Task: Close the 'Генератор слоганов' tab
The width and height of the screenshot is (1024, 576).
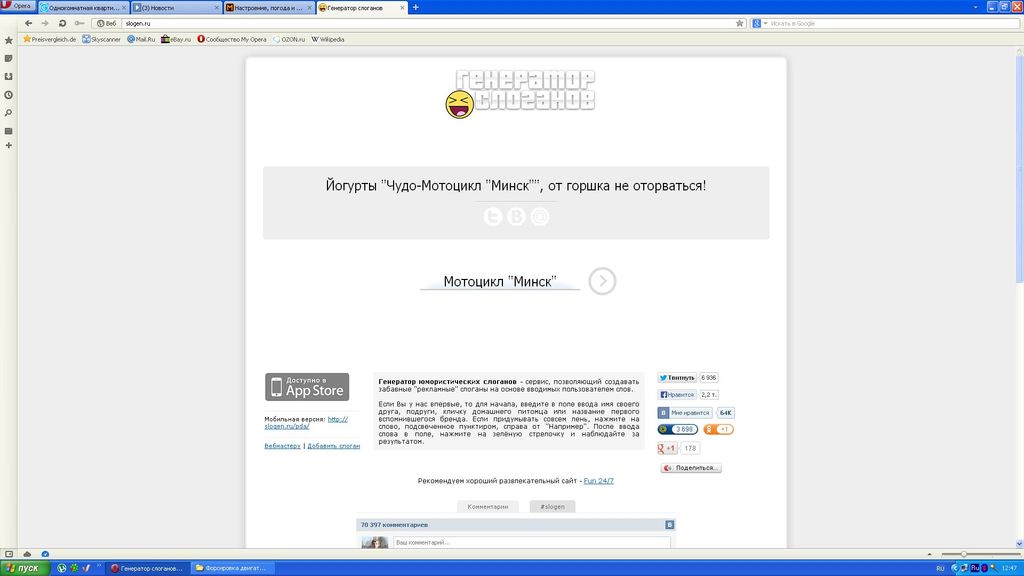Action: coord(402,8)
